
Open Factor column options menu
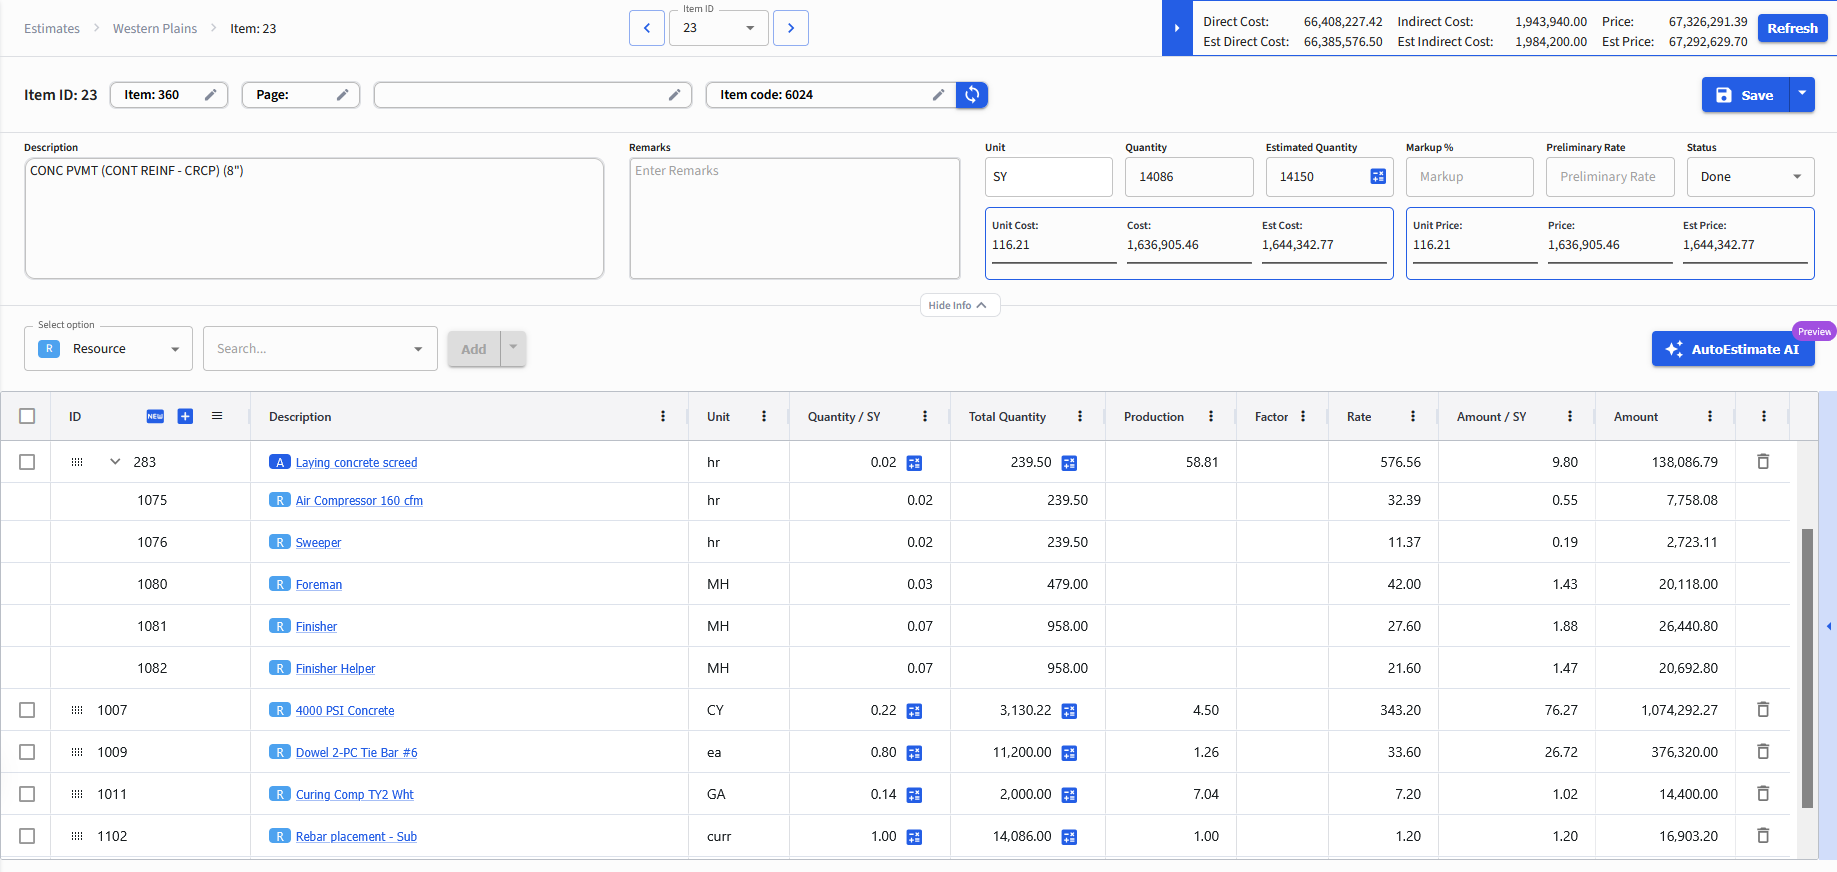(x=1303, y=416)
